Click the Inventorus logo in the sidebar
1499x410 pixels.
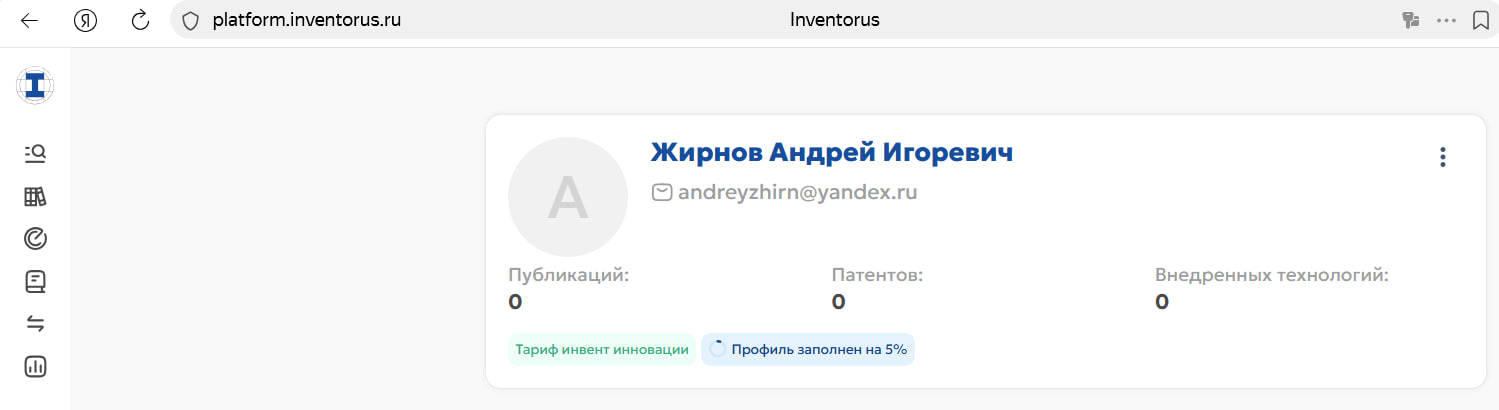[35, 87]
